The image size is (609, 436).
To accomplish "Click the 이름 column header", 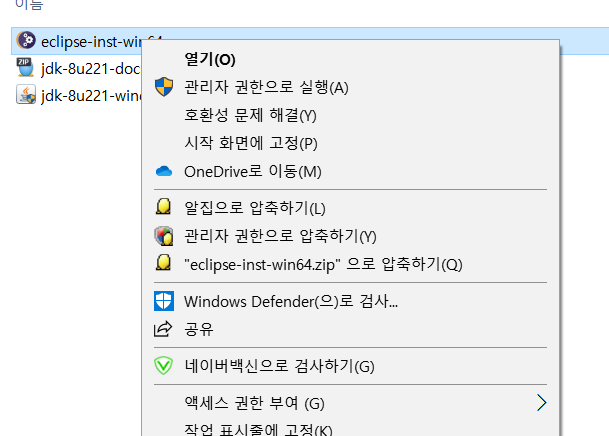I will click(x=29, y=4).
